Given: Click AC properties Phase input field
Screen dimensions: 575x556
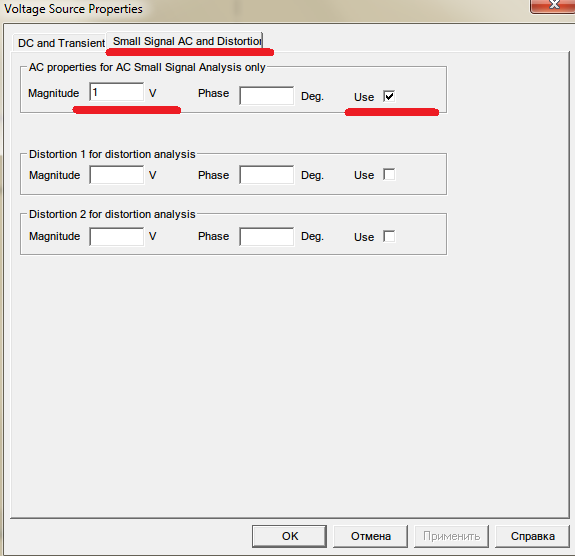Looking at the screenshot, I should point(267,96).
